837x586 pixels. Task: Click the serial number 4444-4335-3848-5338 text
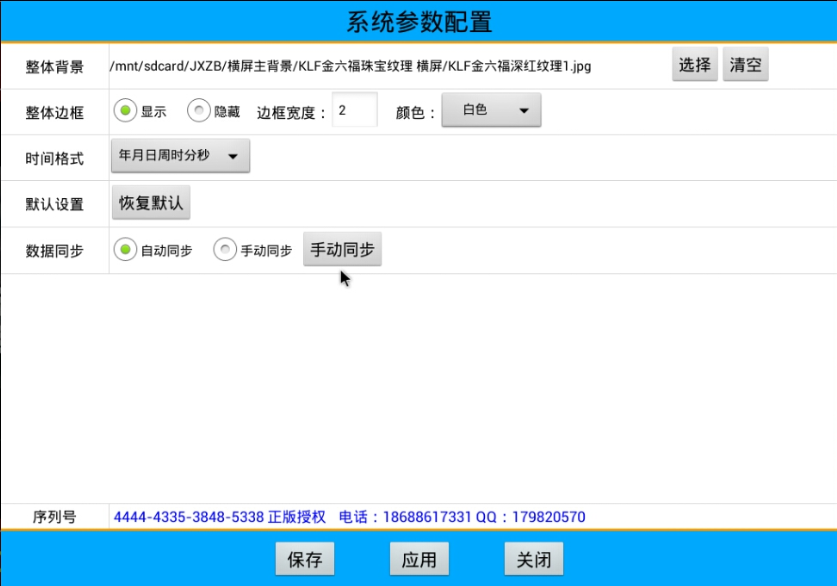189,517
